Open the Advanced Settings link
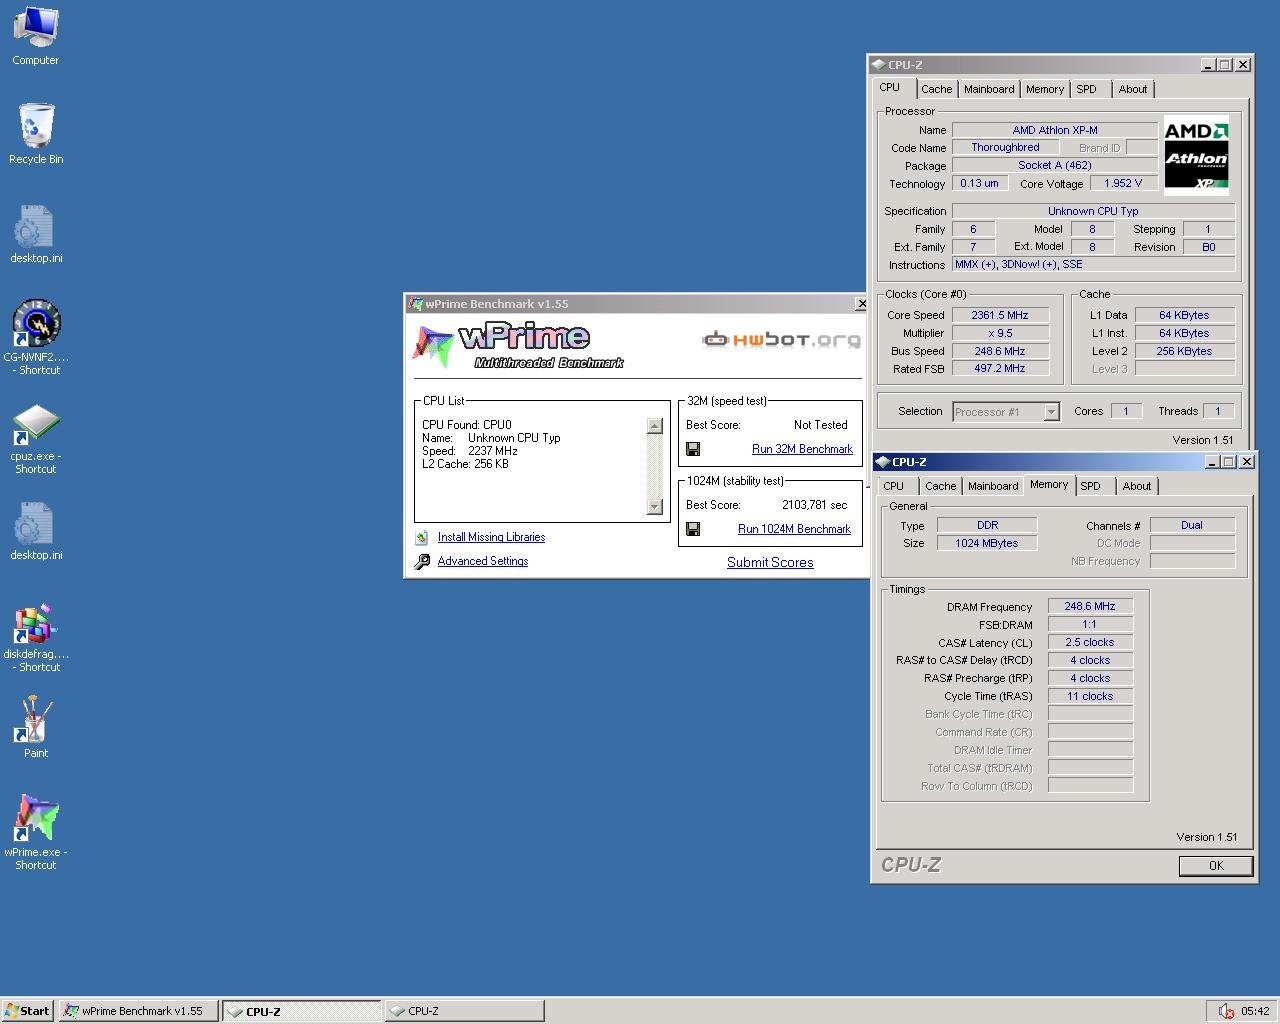Viewport: 1280px width, 1024px height. coord(483,561)
